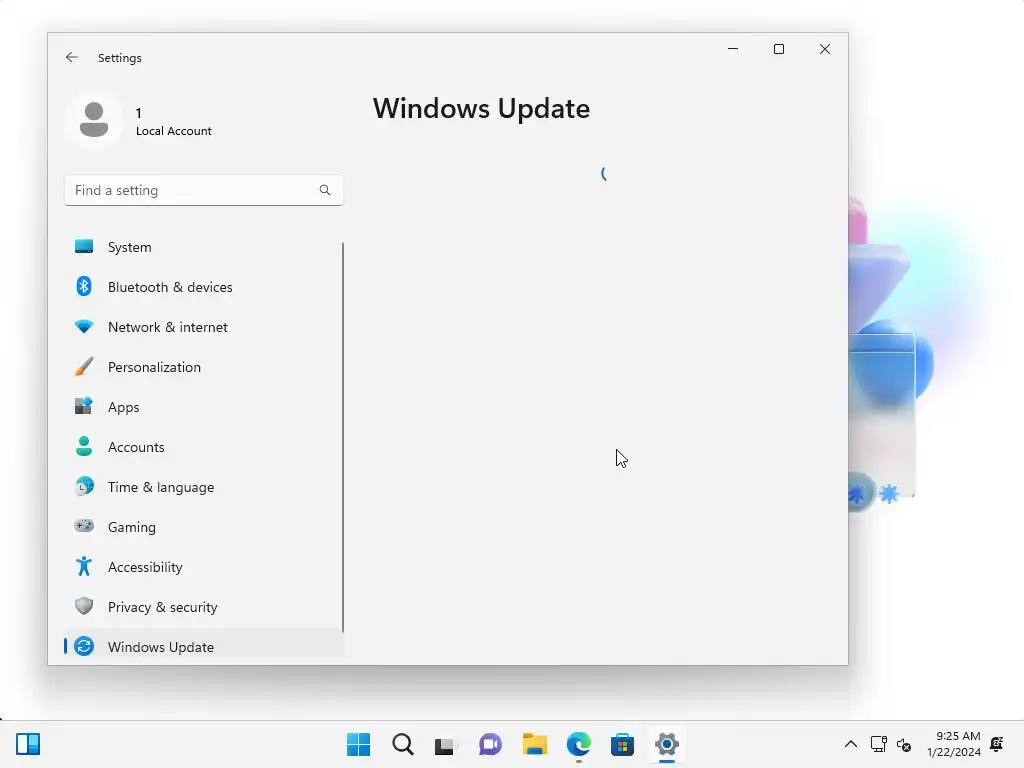Close the Settings window
1024x768 pixels.
[825, 49]
